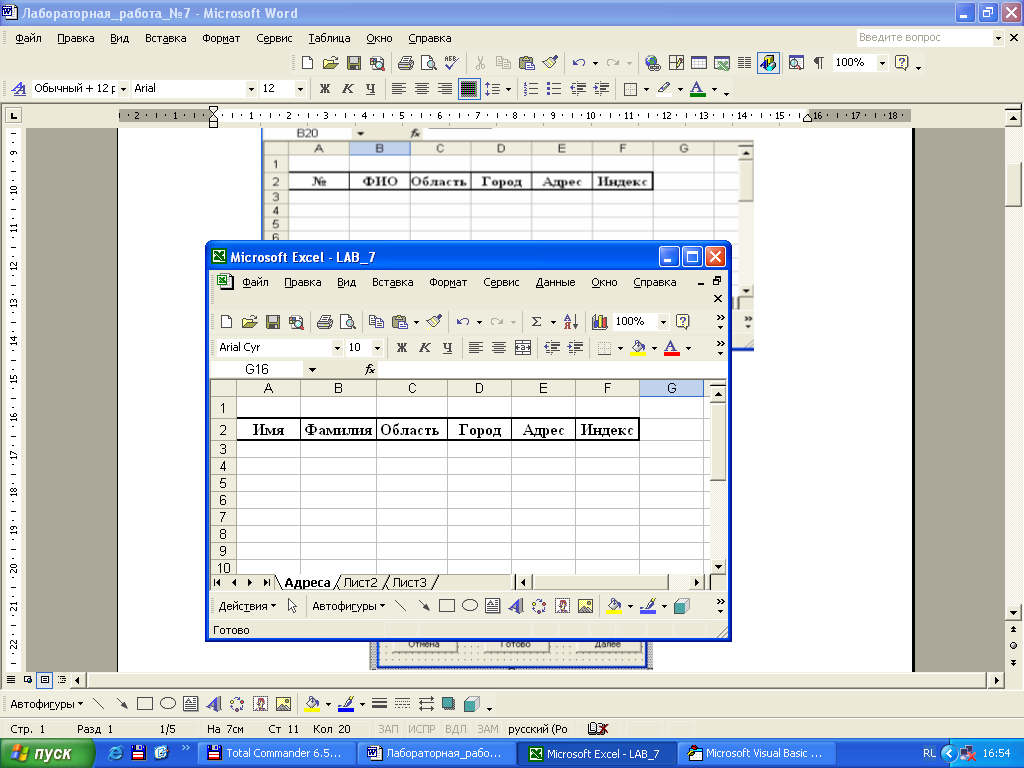Toggle Bold in Word formatting toolbar
Image resolution: width=1024 pixels, height=768 pixels.
[x=325, y=88]
